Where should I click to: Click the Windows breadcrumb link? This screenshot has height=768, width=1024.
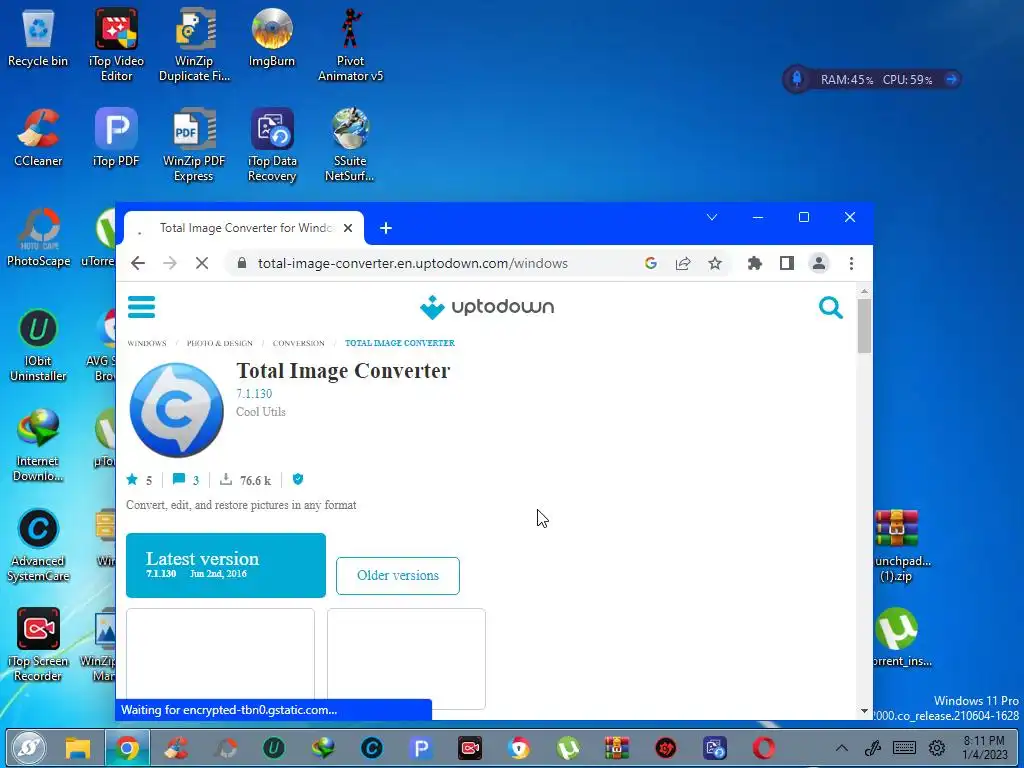click(147, 343)
